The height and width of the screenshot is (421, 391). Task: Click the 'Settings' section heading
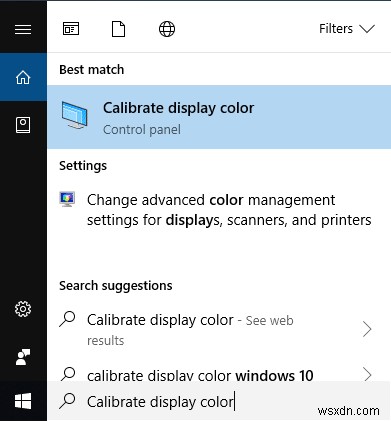pyautogui.click(x=83, y=166)
